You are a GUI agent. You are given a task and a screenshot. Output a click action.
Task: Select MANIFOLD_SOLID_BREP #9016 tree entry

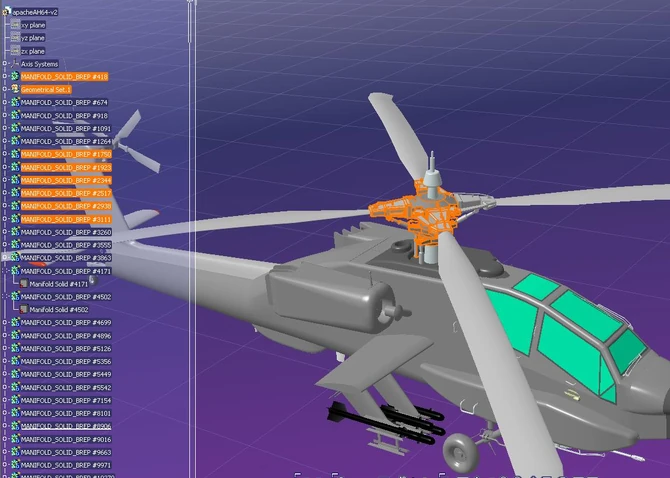point(65,439)
